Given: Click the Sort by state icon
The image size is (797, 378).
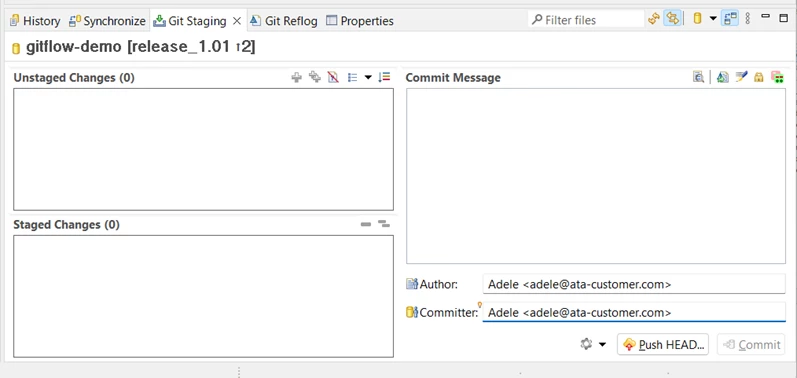Looking at the screenshot, I should pos(384,77).
